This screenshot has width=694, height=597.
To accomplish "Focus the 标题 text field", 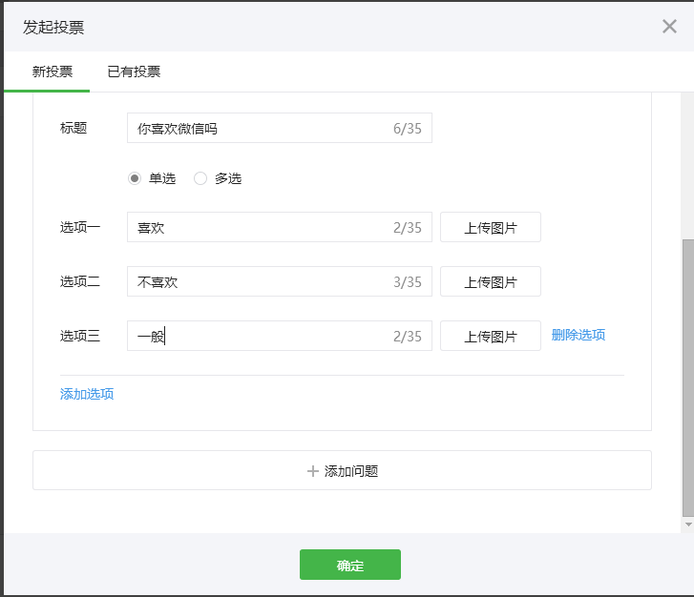I will coord(262,128).
